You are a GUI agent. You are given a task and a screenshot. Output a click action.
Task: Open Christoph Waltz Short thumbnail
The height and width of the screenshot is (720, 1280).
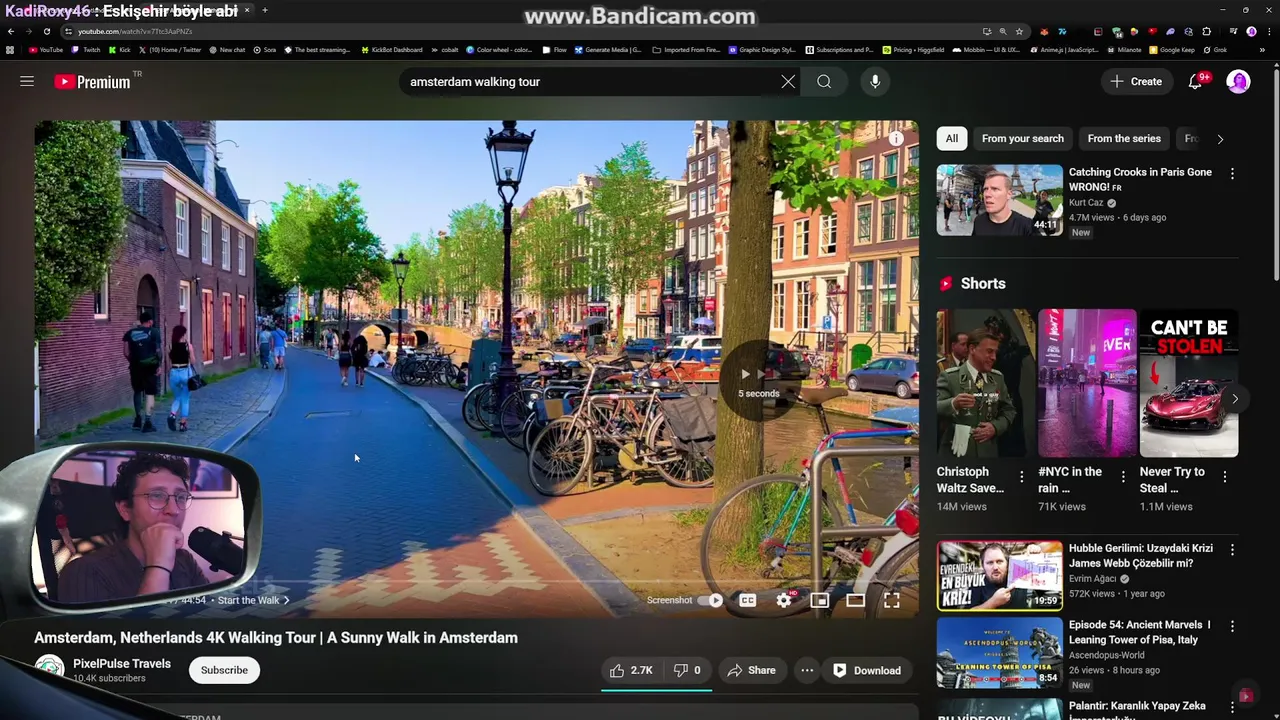click(x=986, y=383)
